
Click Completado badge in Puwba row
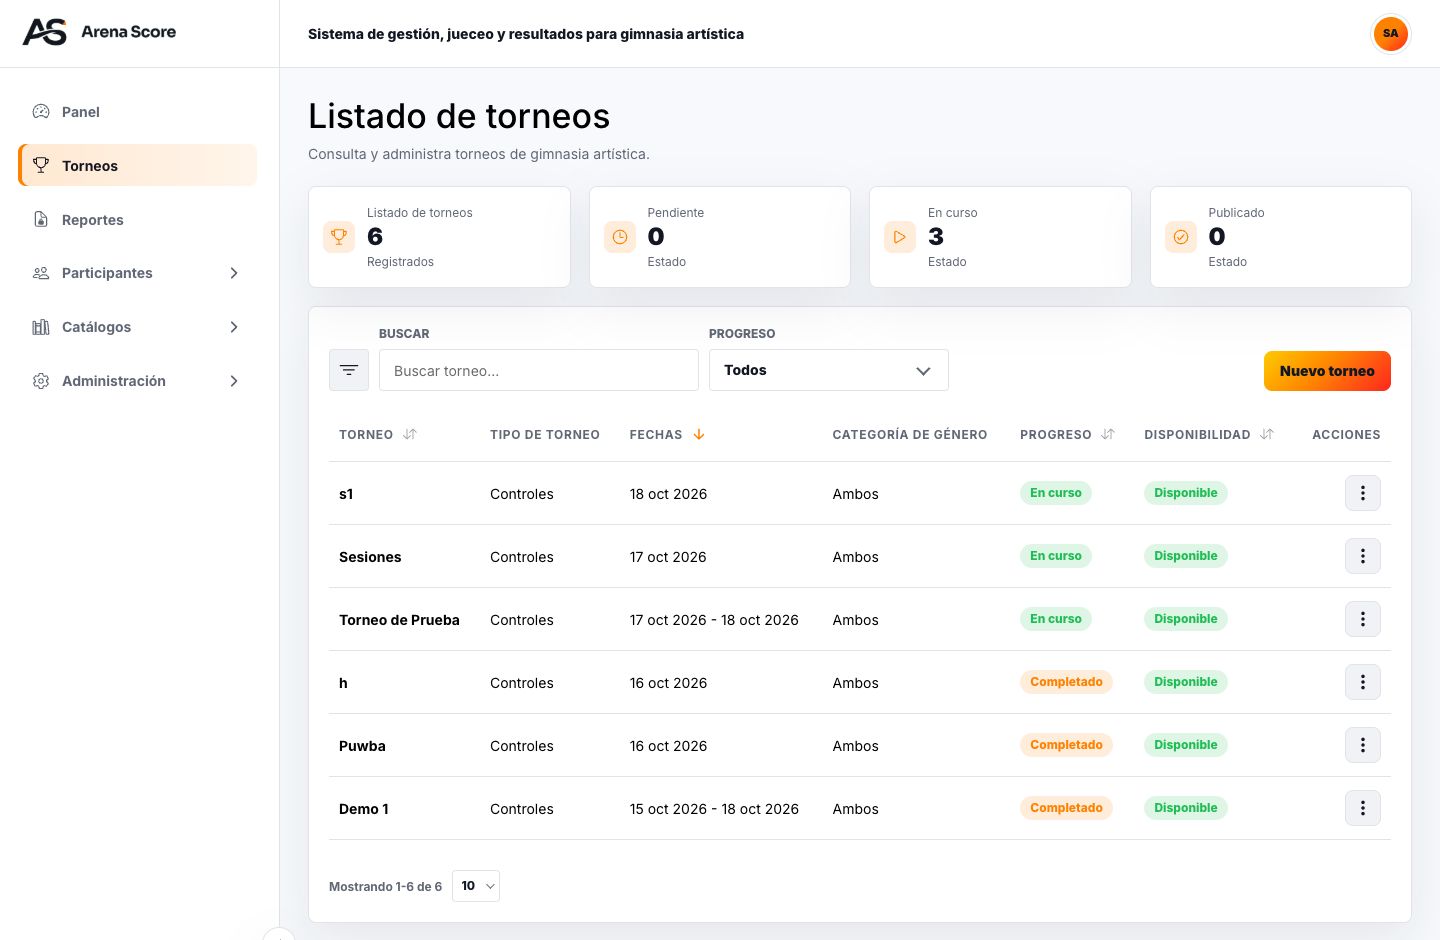click(1066, 745)
